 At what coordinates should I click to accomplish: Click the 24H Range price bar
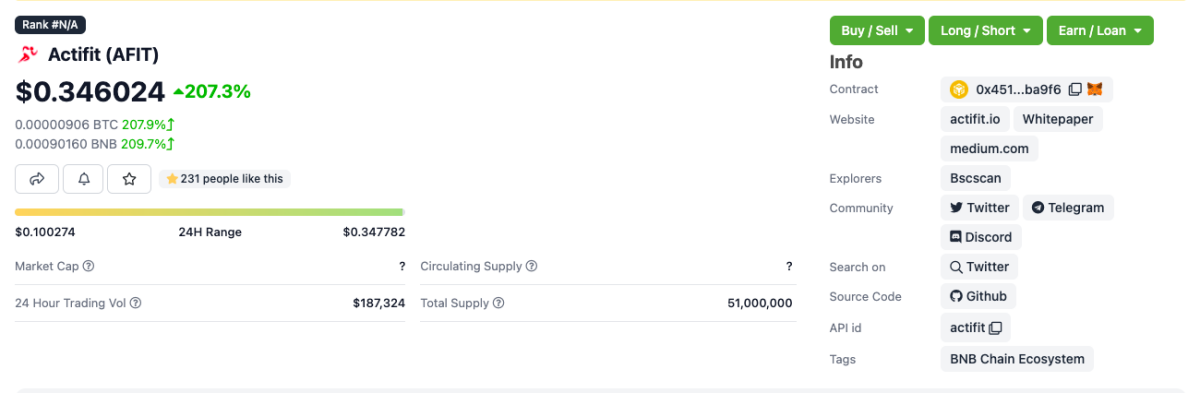tap(209, 212)
